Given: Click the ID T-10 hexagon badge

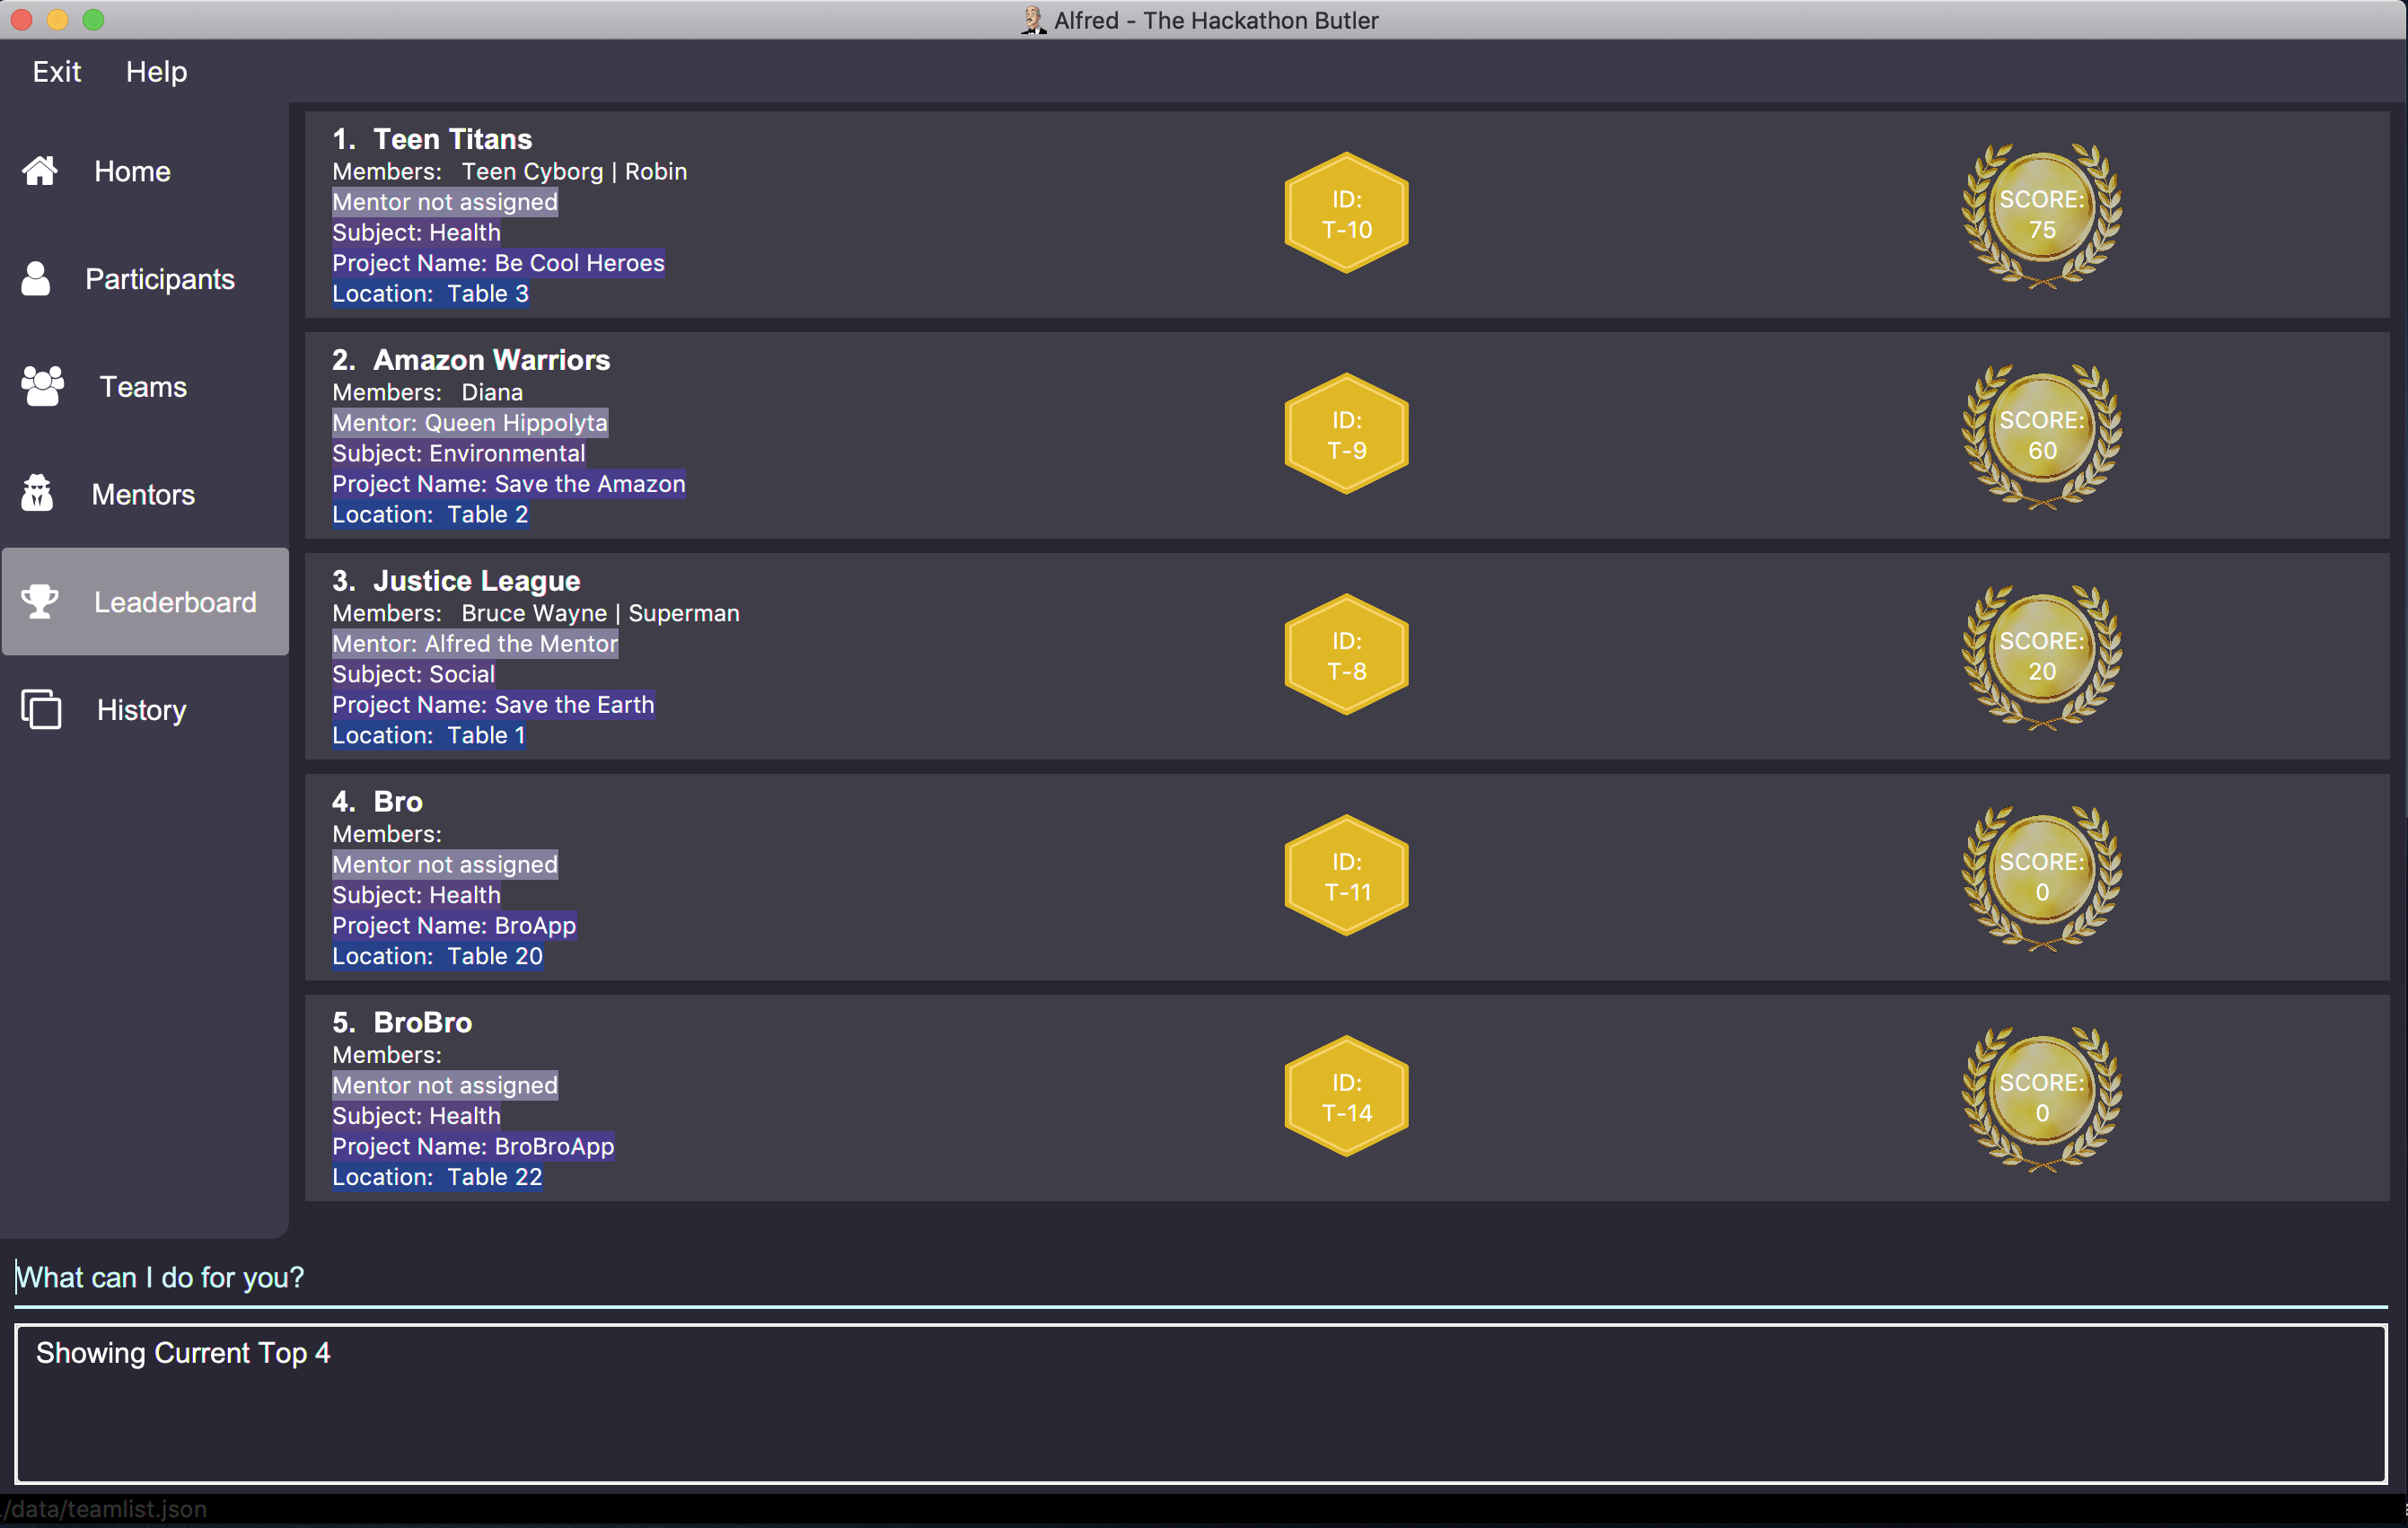Looking at the screenshot, I should point(1346,213).
